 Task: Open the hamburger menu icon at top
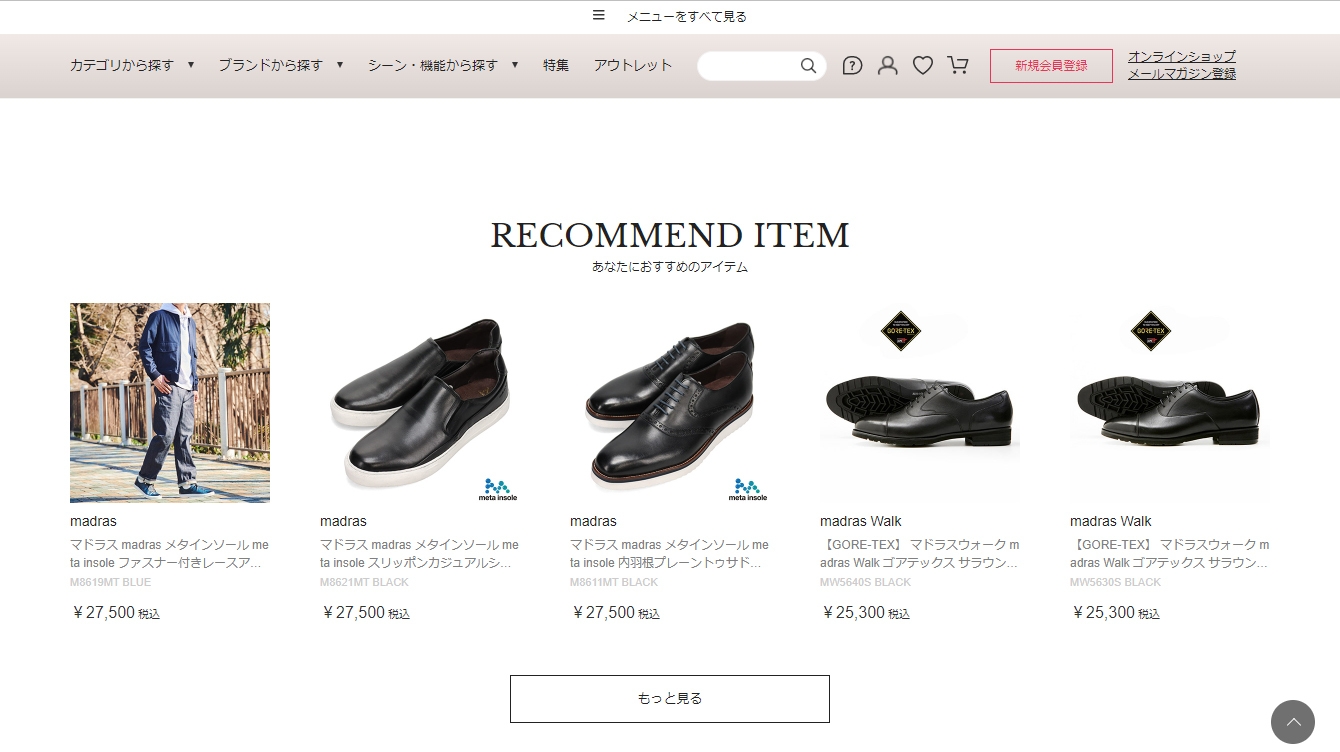[599, 15]
